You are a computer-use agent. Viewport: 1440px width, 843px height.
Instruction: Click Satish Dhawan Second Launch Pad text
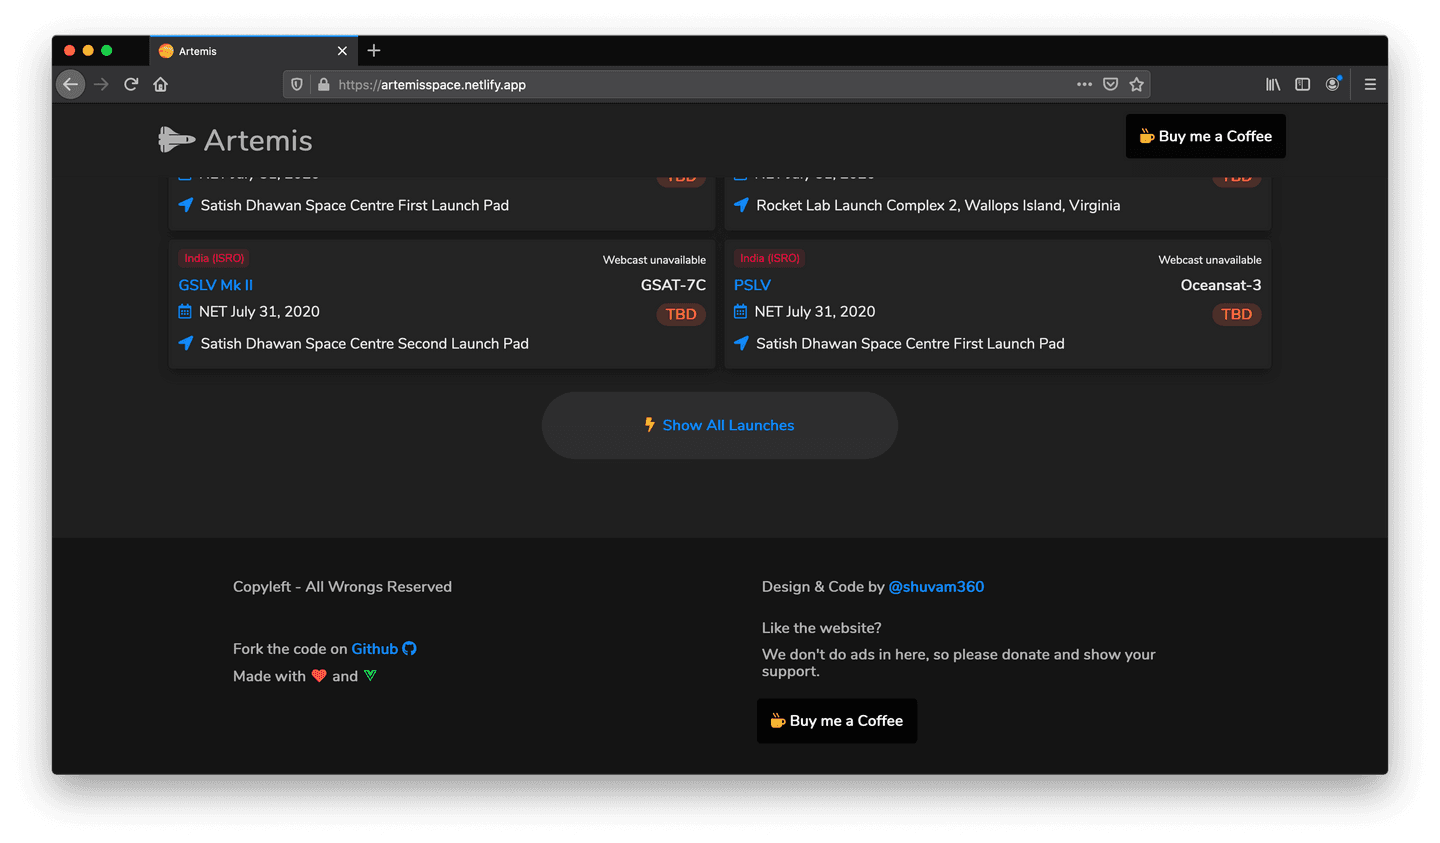click(x=365, y=343)
